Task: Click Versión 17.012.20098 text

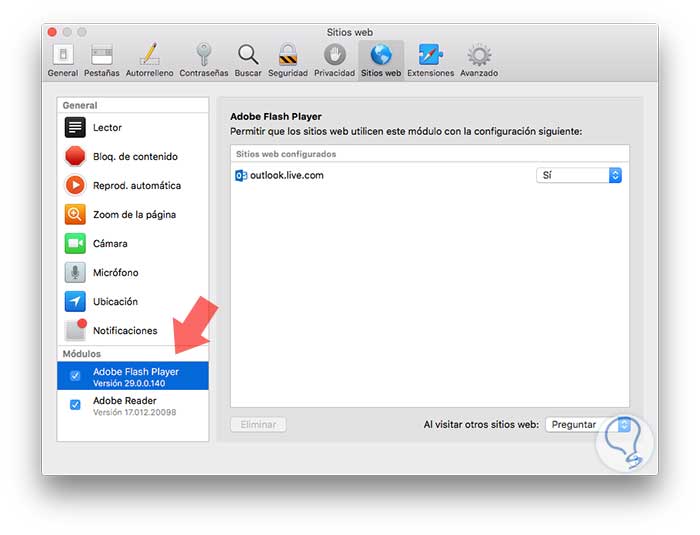Action: 134,412
